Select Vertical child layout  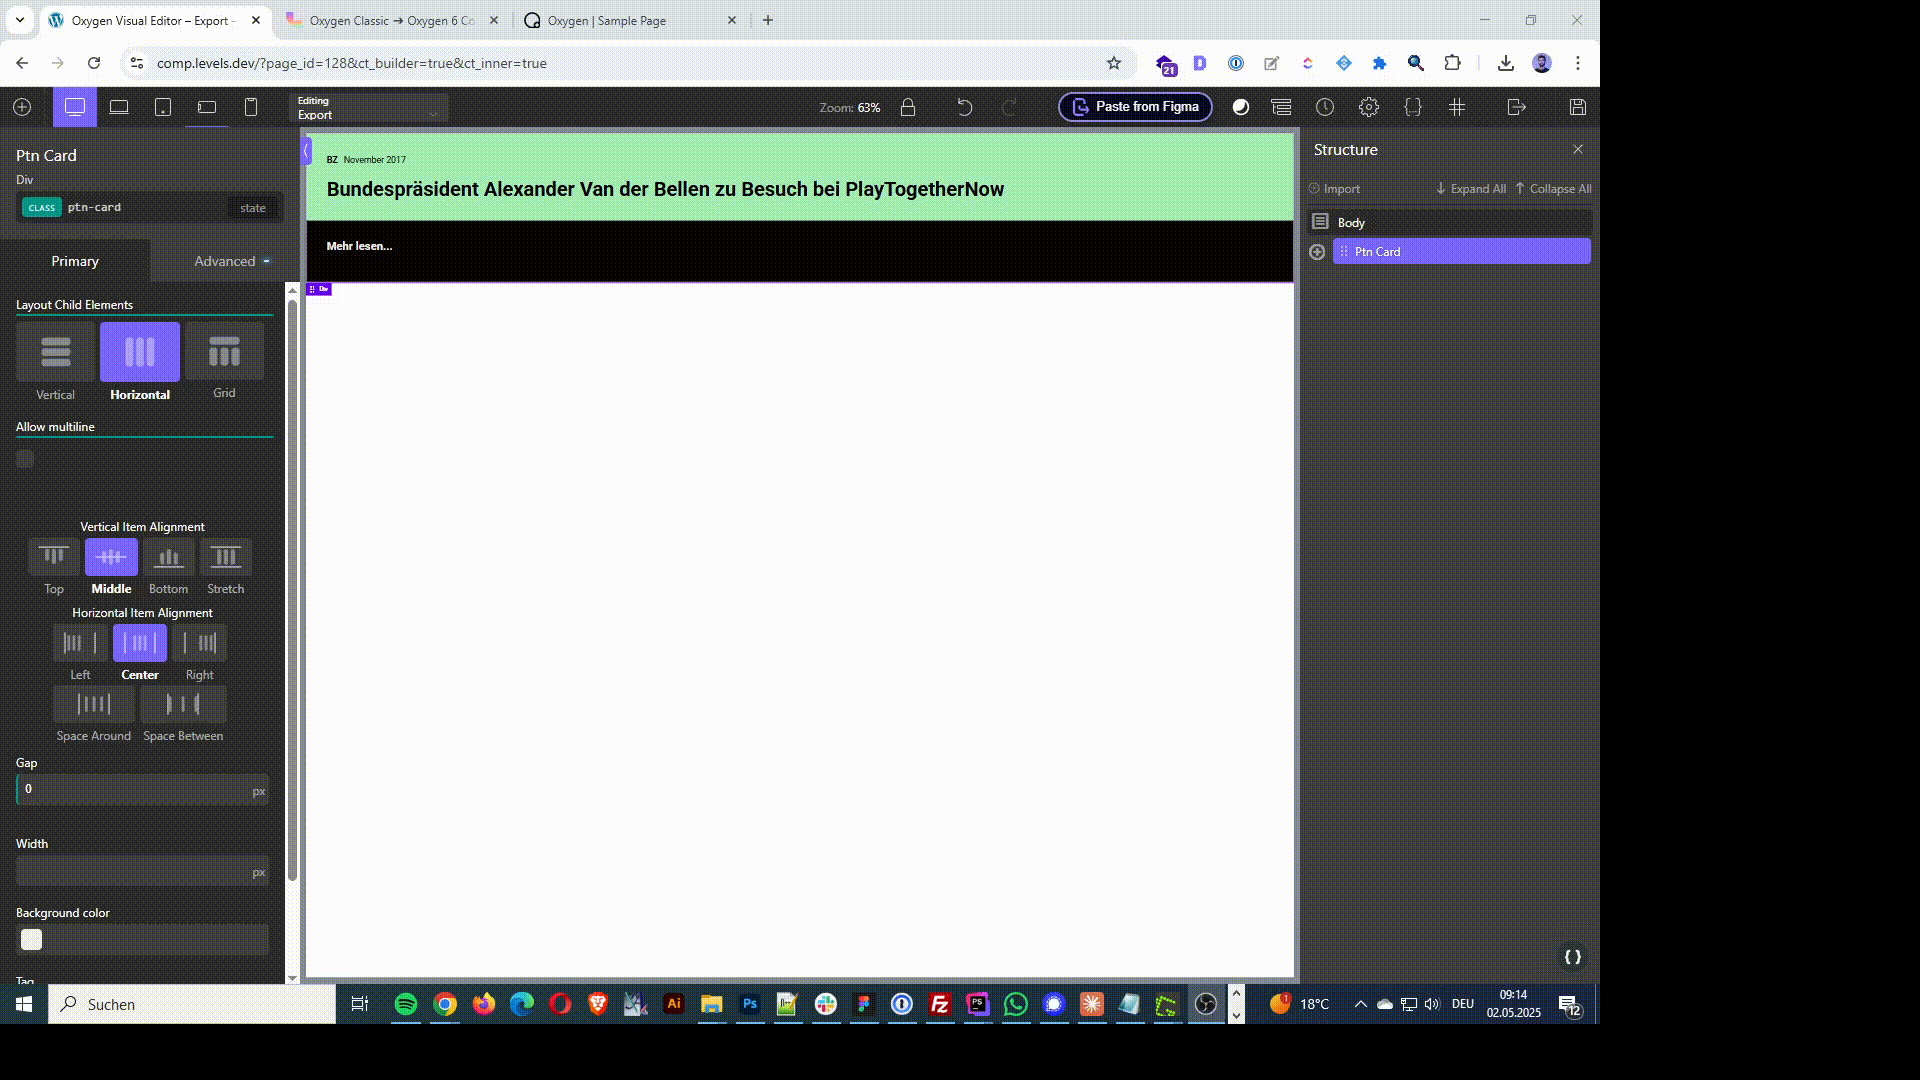(x=55, y=352)
